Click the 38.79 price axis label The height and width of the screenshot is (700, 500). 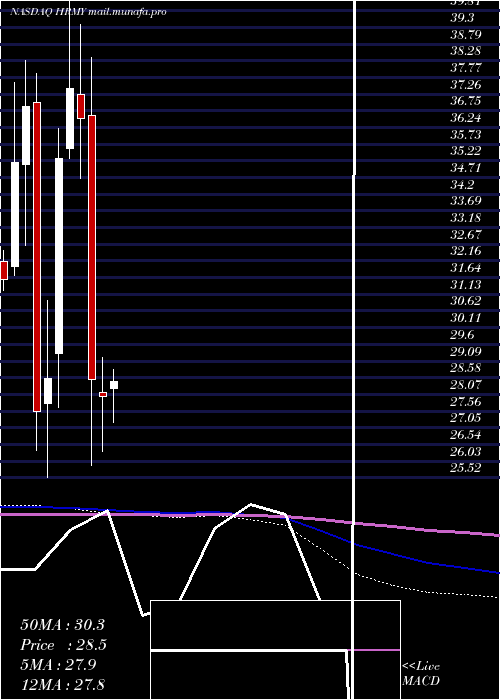tap(466, 34)
